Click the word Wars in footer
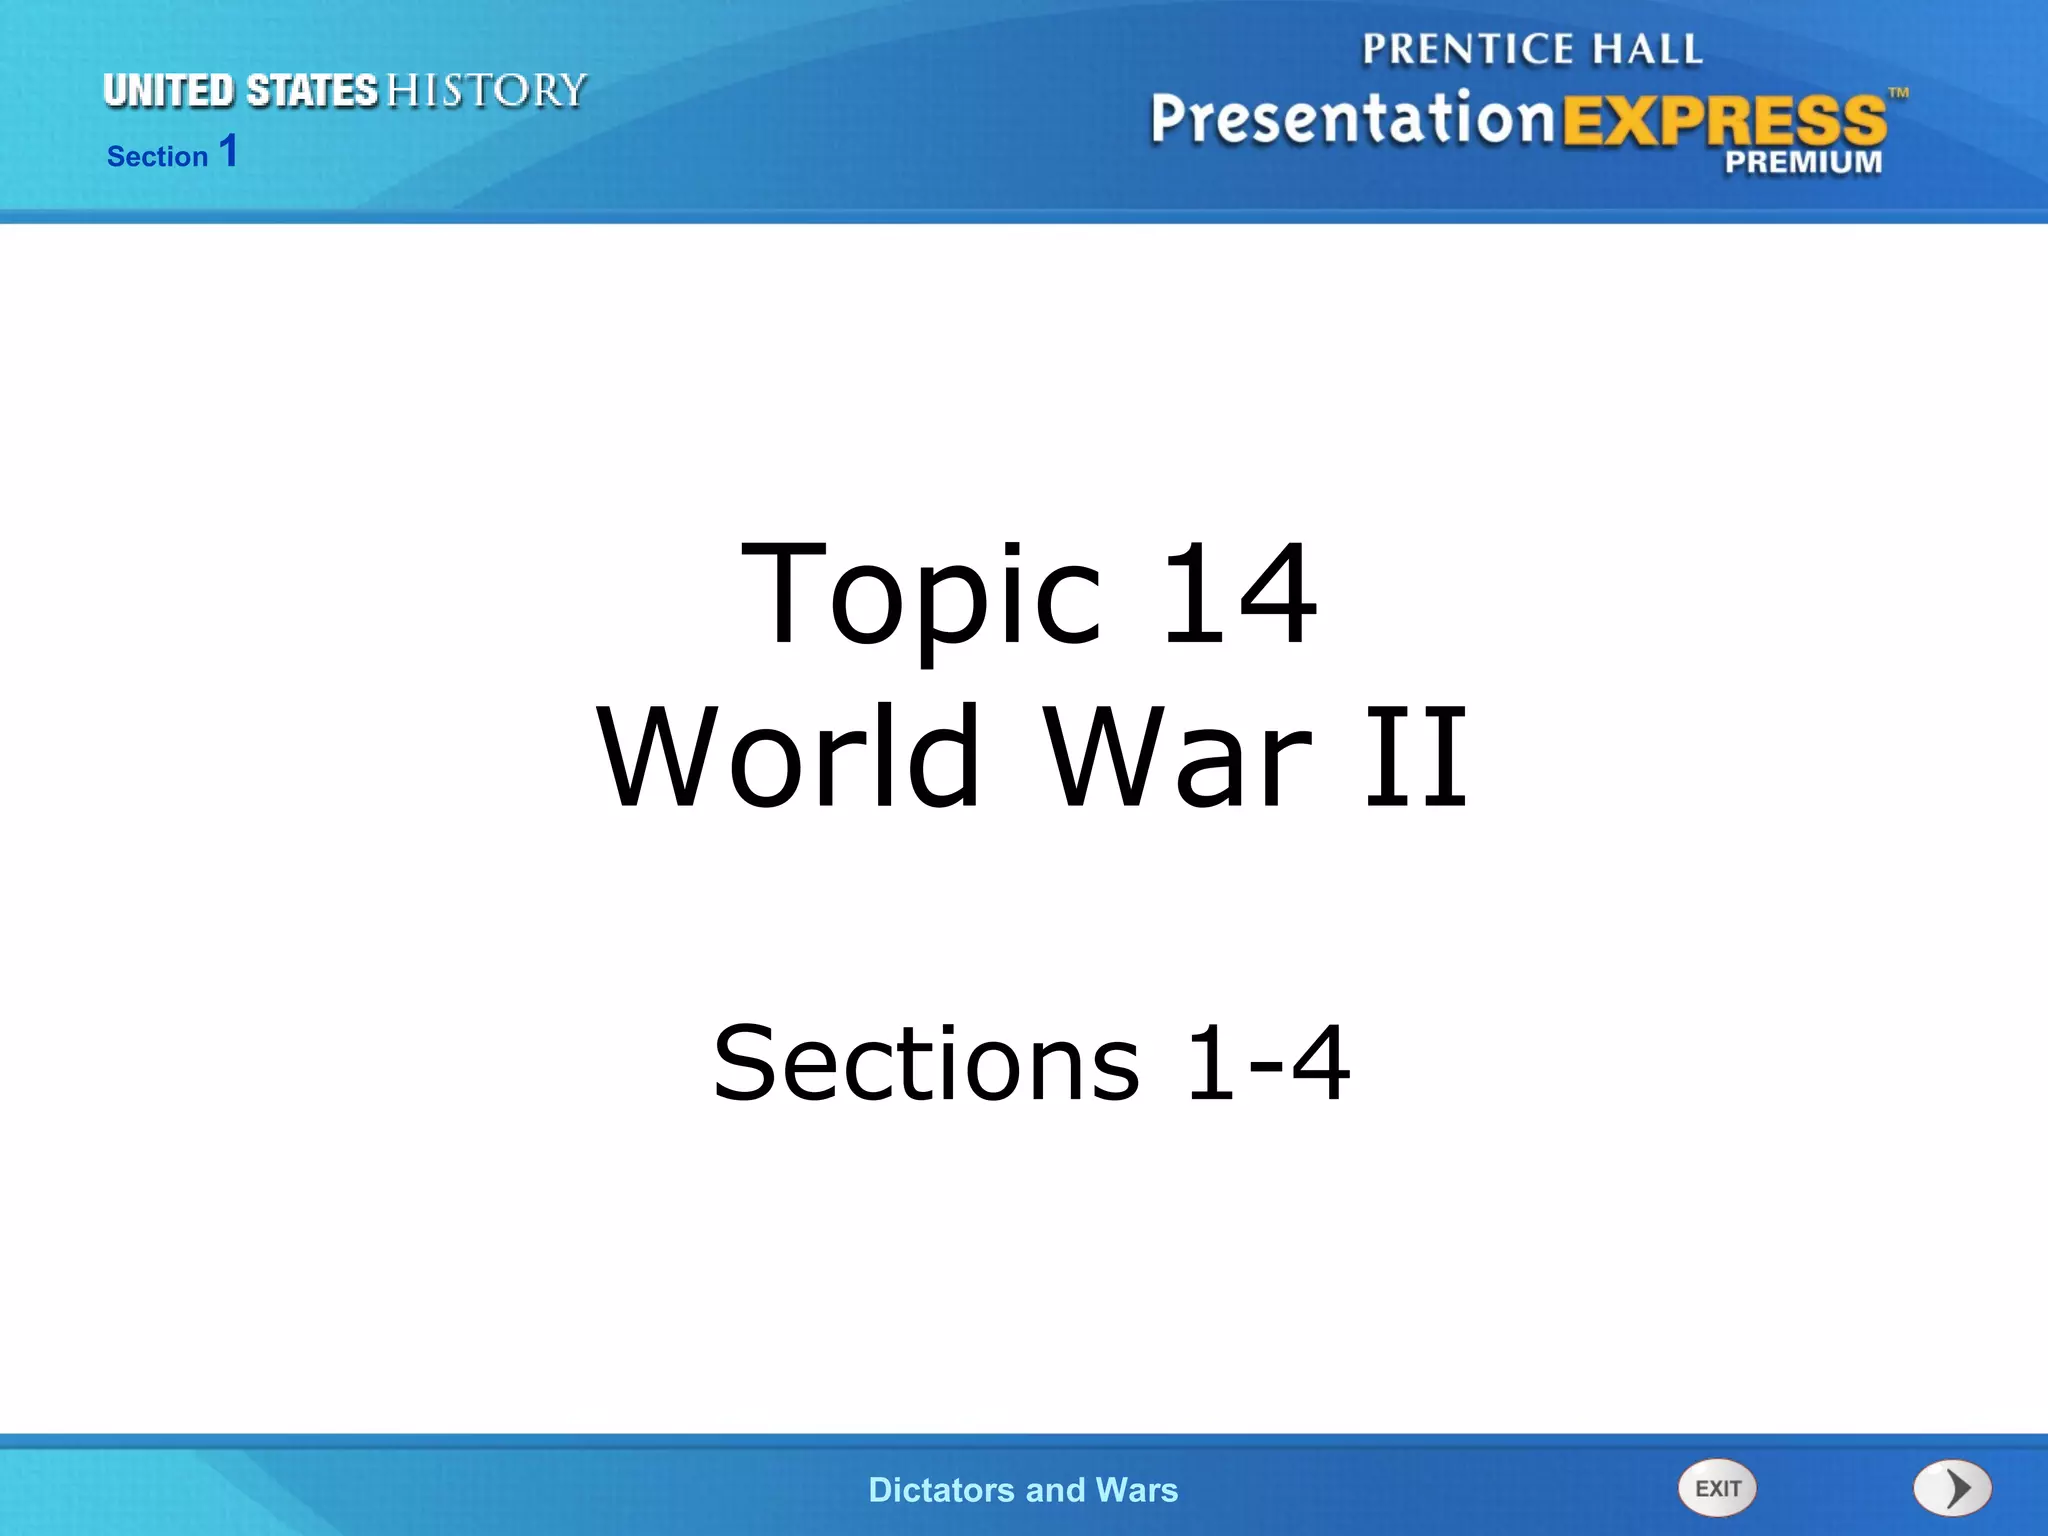The height and width of the screenshot is (1536, 2048). 1136,1490
